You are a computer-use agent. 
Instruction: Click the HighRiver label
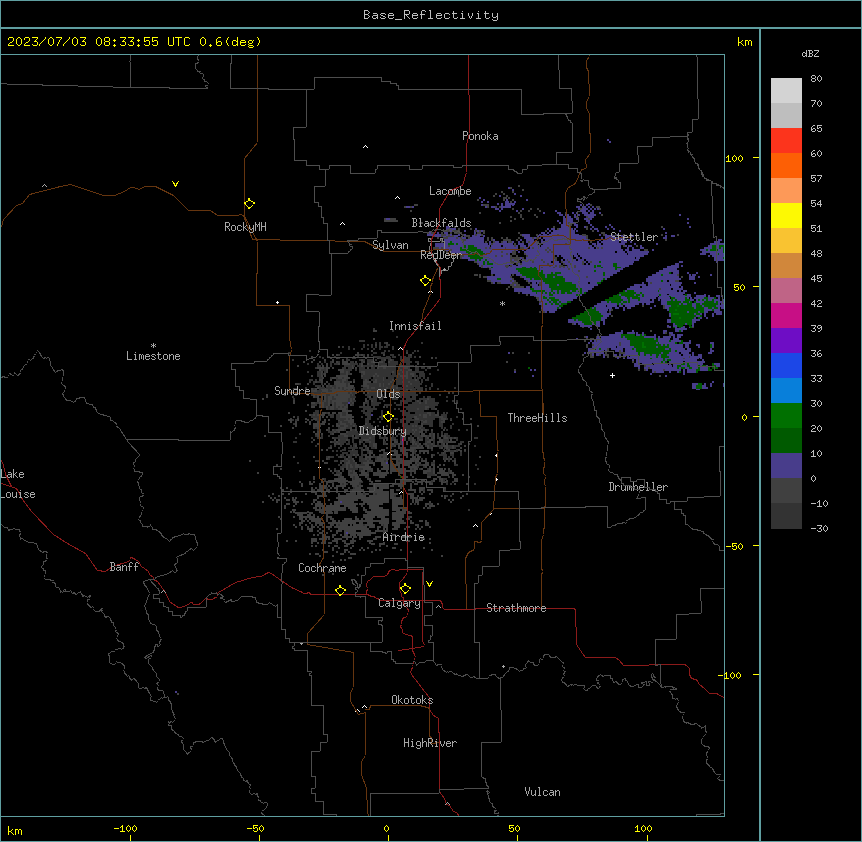pos(430,743)
